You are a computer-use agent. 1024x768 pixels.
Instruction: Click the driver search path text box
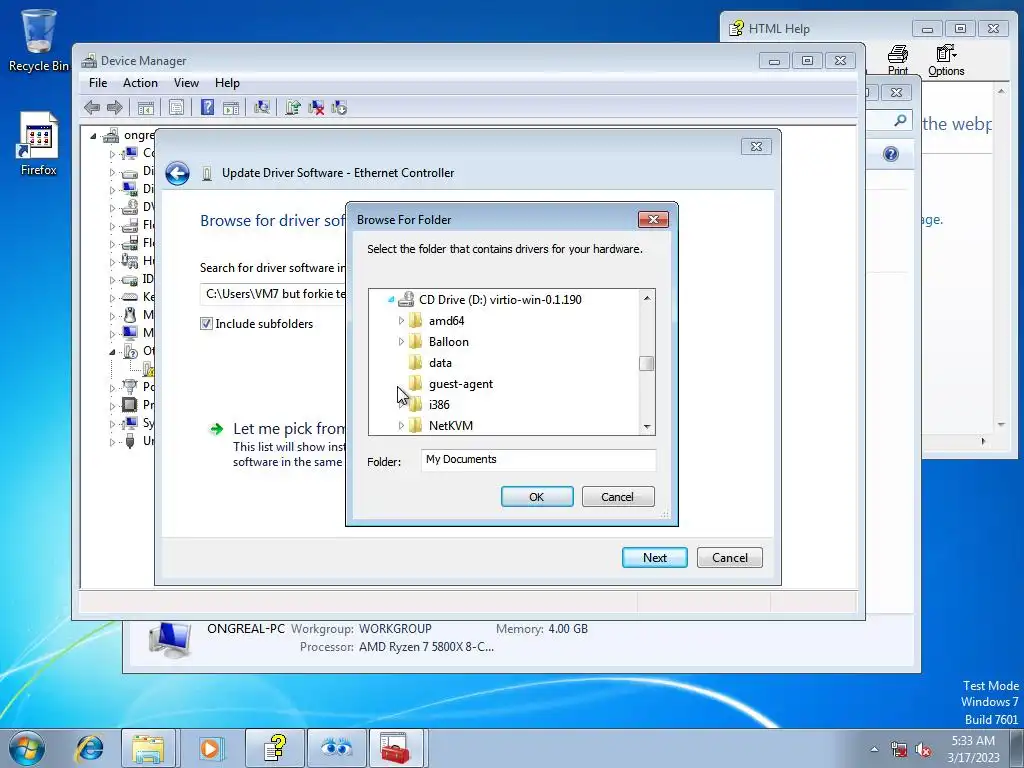273,294
